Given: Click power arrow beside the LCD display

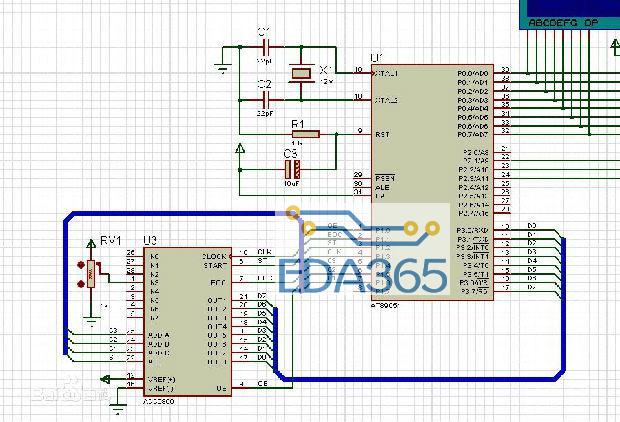Looking at the screenshot, I should [x=615, y=46].
